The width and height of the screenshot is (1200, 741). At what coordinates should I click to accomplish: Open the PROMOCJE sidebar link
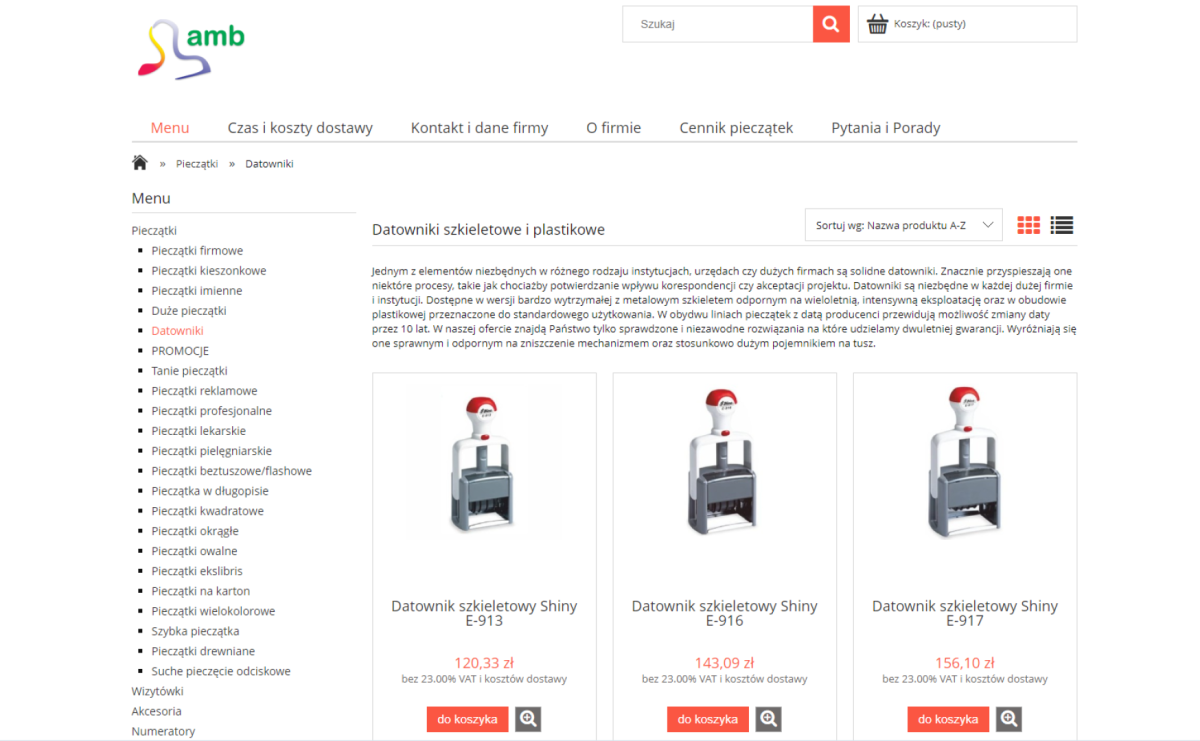[x=180, y=351]
